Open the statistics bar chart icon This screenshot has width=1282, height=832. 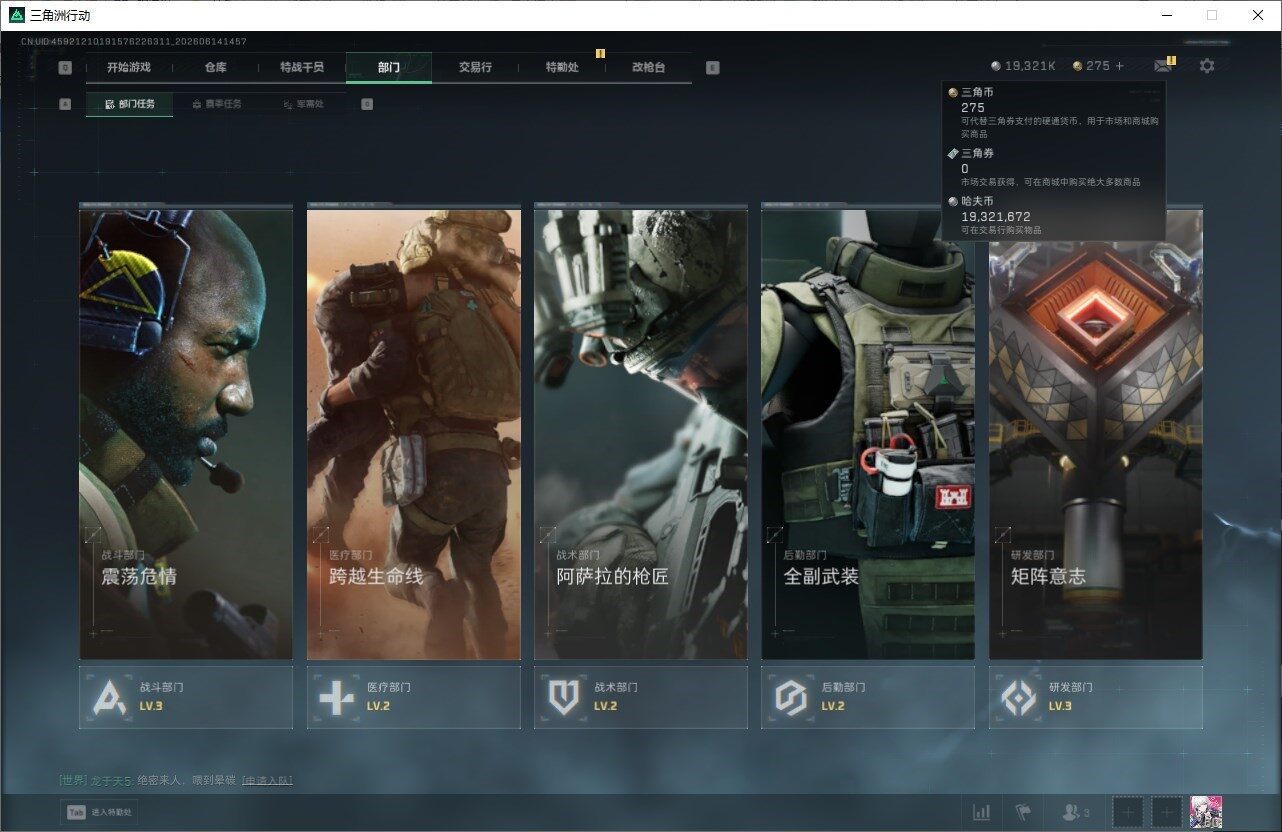[x=982, y=812]
